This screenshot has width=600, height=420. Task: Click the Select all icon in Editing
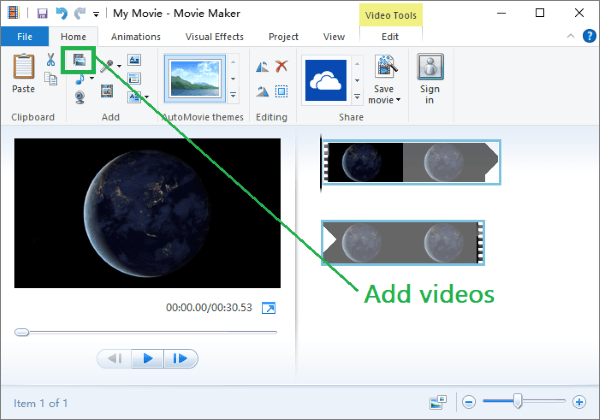click(x=282, y=91)
